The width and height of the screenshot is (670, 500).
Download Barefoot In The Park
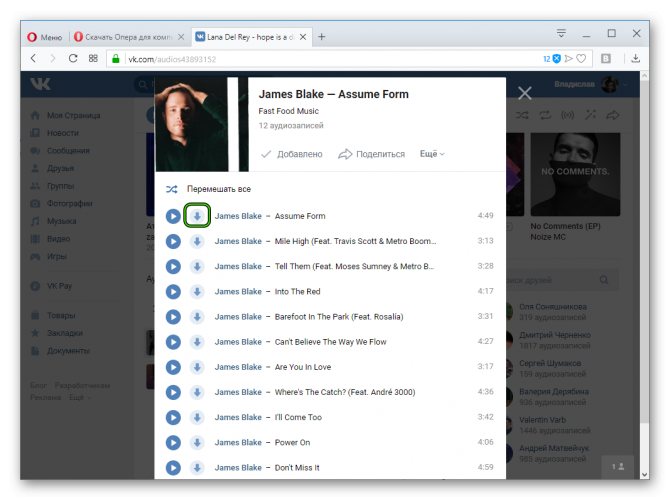[x=197, y=317]
